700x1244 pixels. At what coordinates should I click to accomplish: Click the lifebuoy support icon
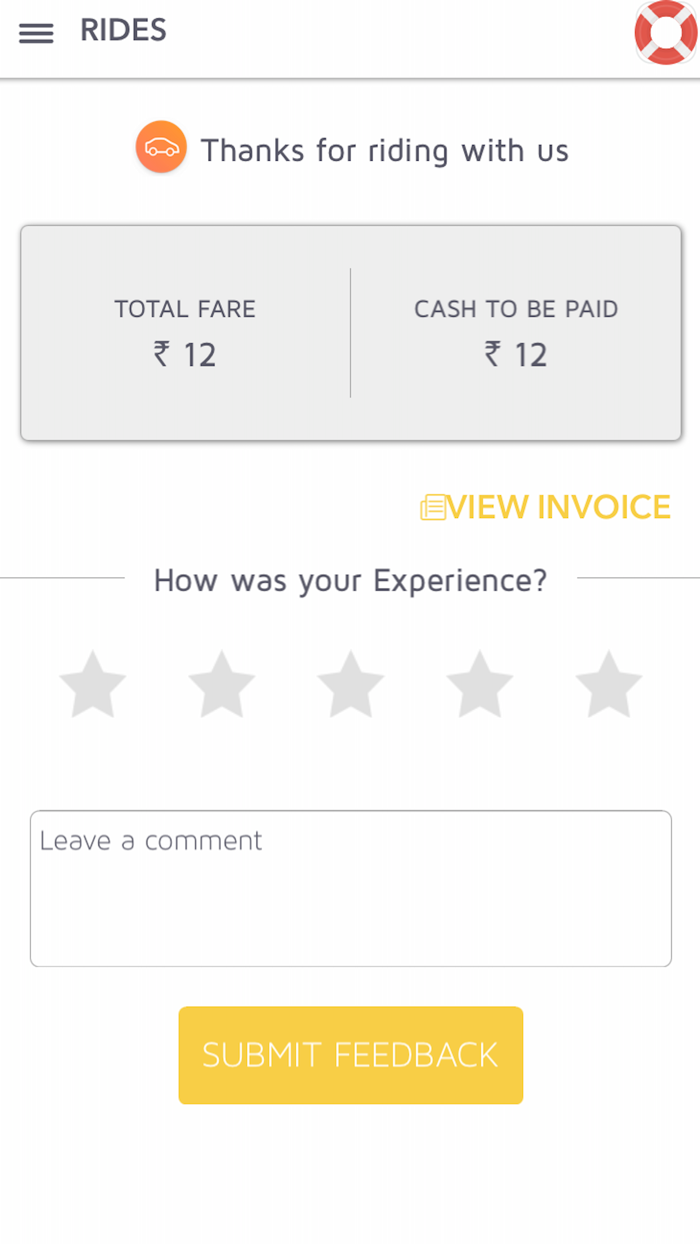(664, 32)
